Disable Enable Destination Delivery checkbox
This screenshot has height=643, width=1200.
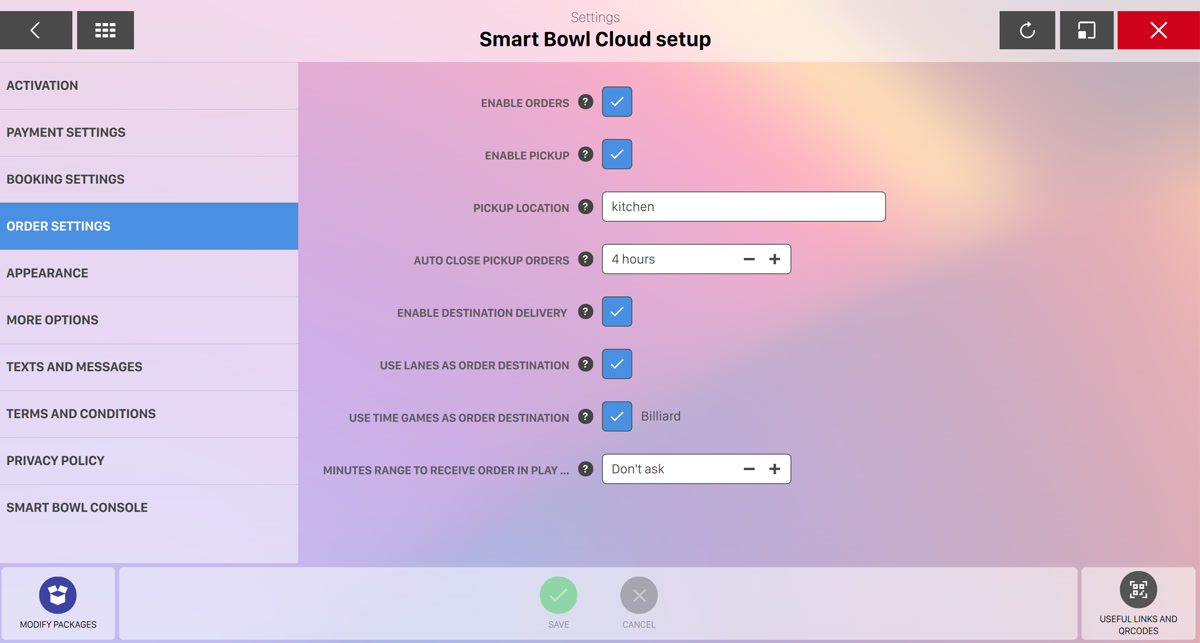coord(617,312)
